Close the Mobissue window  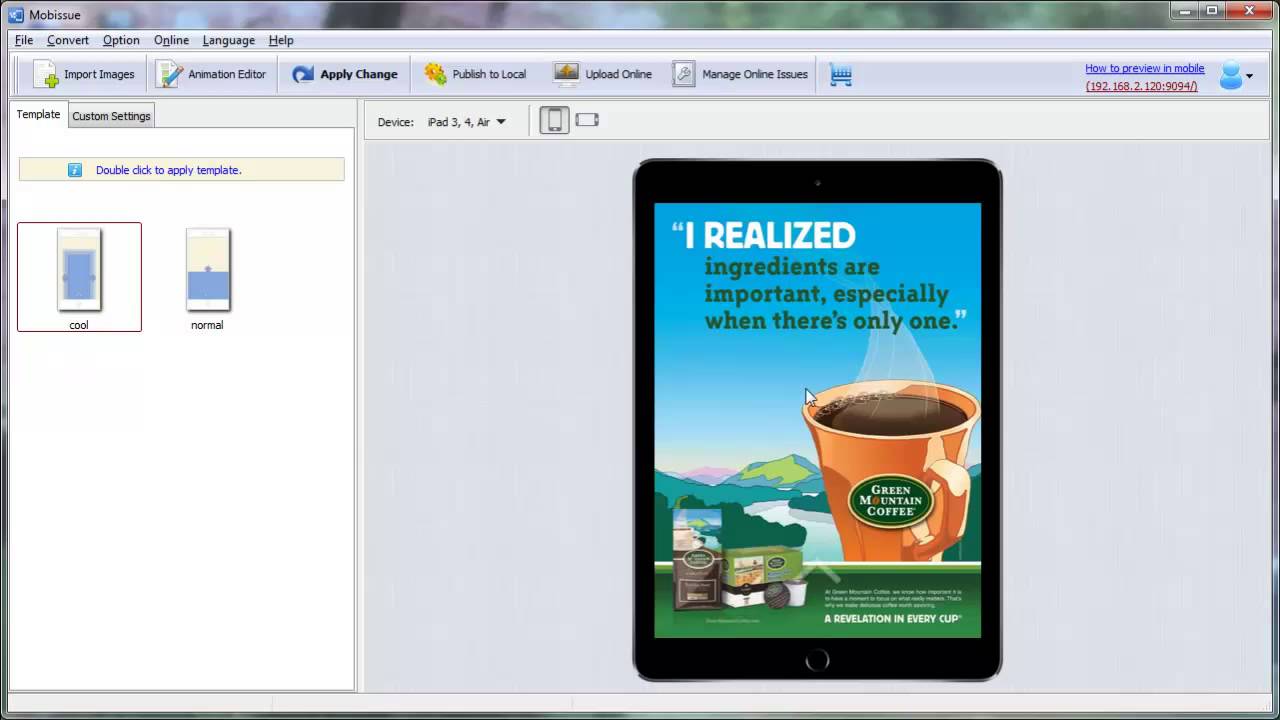[1249, 11]
